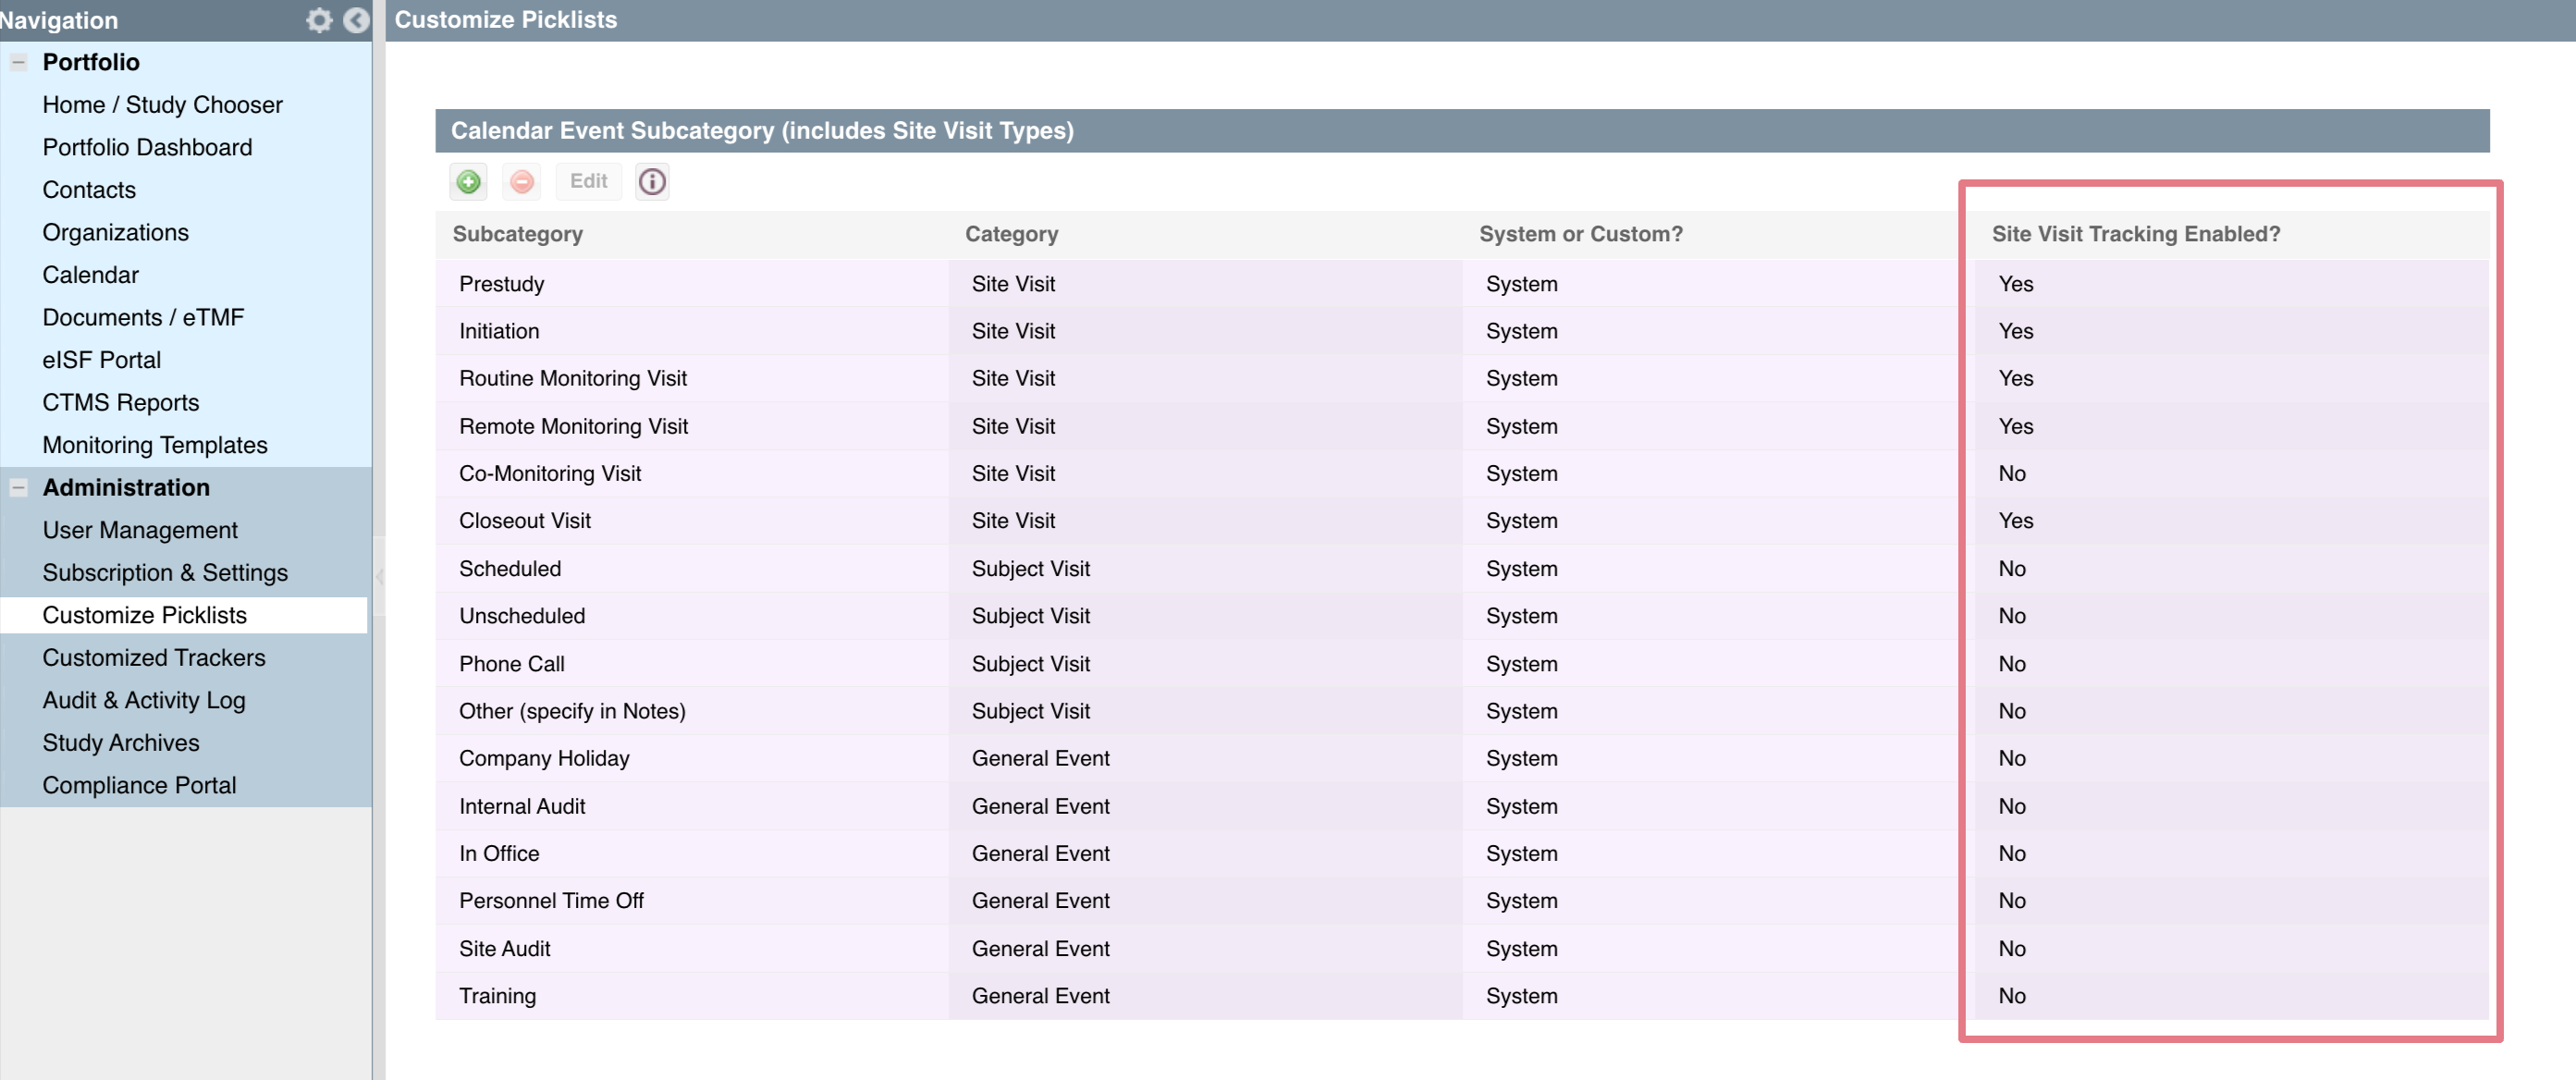Select Other (specify in Notes) row
The width and height of the screenshot is (2576, 1080).
(x=1462, y=711)
